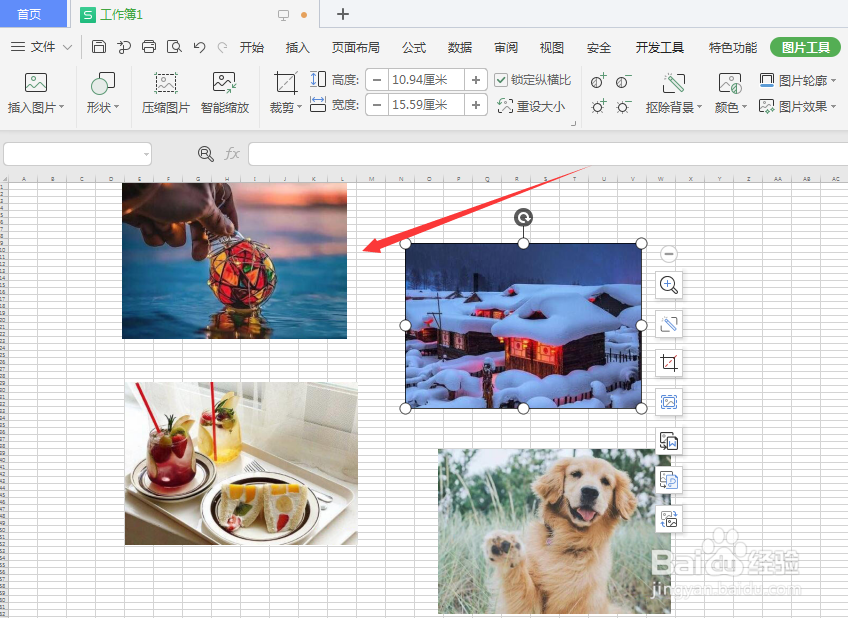Undo the last action
The width and height of the screenshot is (848, 618).
(200, 47)
